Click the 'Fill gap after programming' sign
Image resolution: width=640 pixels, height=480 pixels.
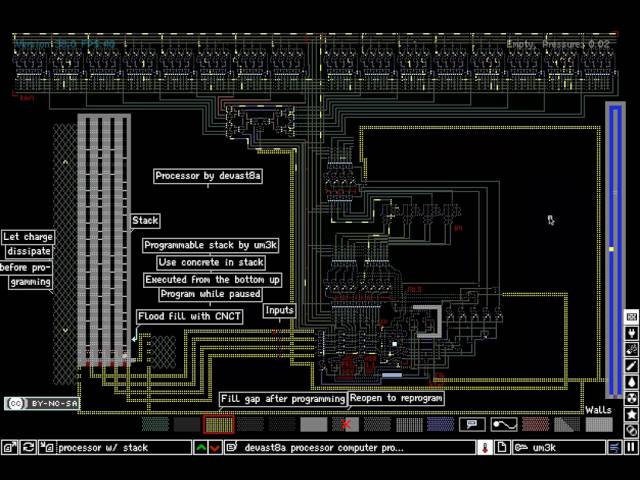click(x=283, y=399)
